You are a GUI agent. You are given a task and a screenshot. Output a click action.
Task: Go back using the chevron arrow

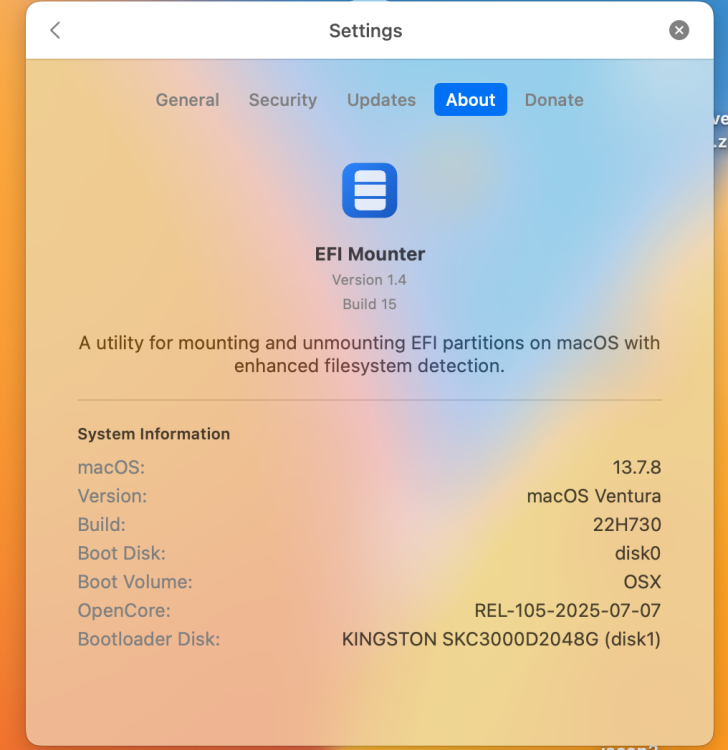(x=55, y=30)
